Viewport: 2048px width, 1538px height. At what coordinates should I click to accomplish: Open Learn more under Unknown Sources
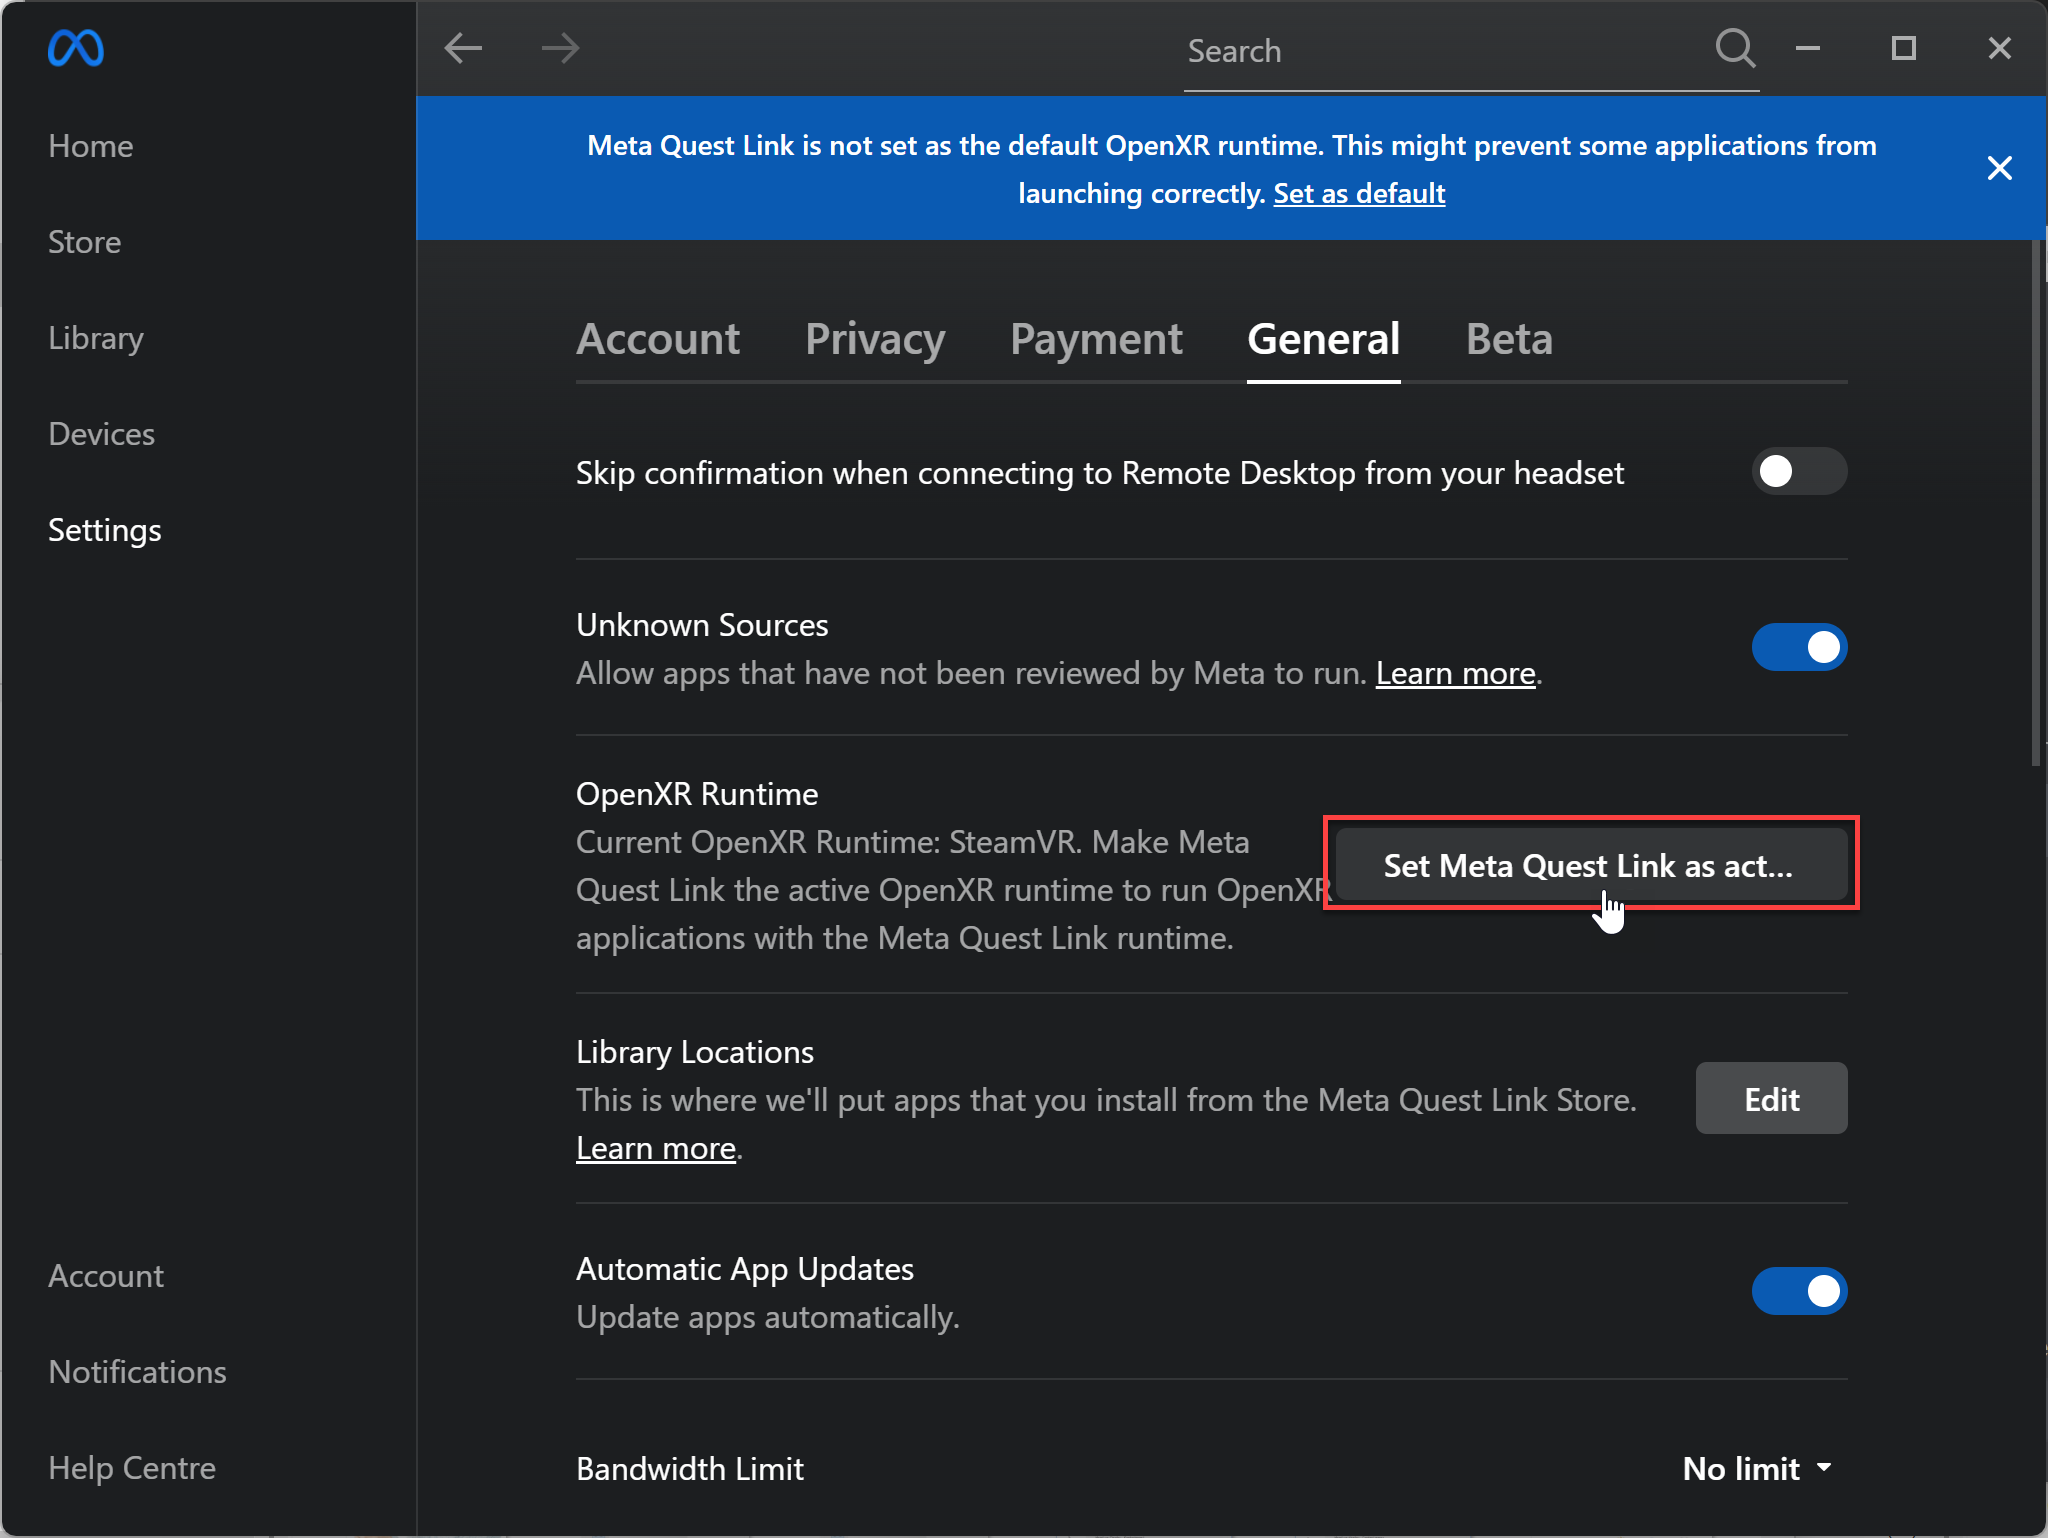[x=1455, y=674]
